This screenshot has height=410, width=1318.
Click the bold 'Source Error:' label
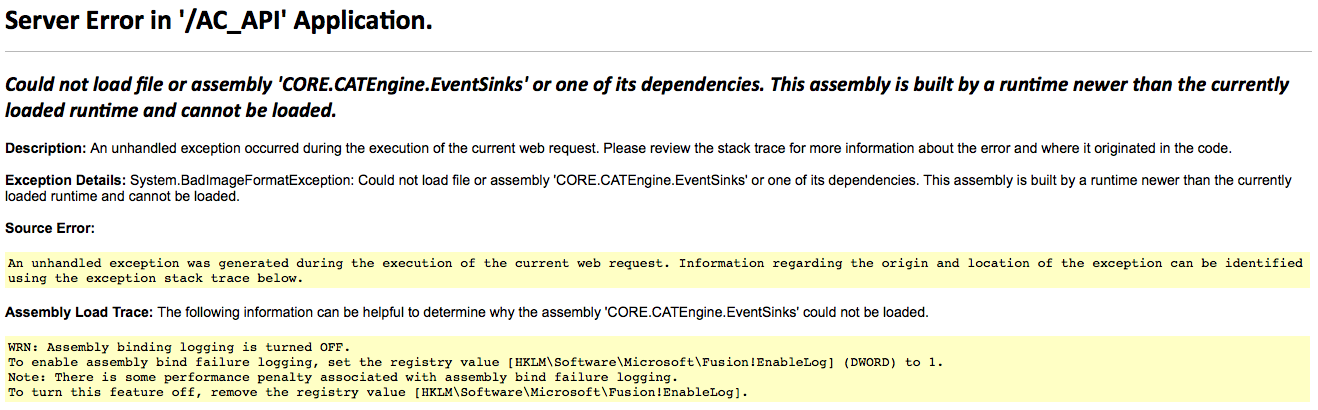click(50, 229)
